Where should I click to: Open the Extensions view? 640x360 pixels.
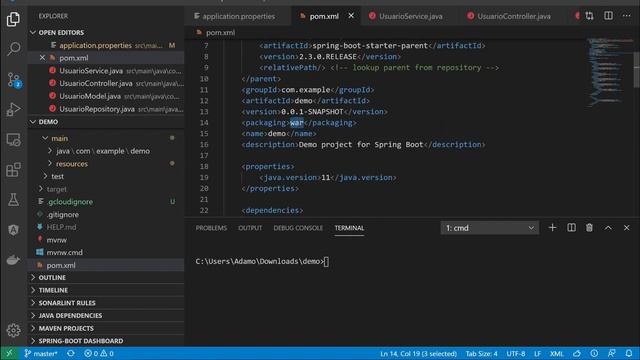pos(13,170)
